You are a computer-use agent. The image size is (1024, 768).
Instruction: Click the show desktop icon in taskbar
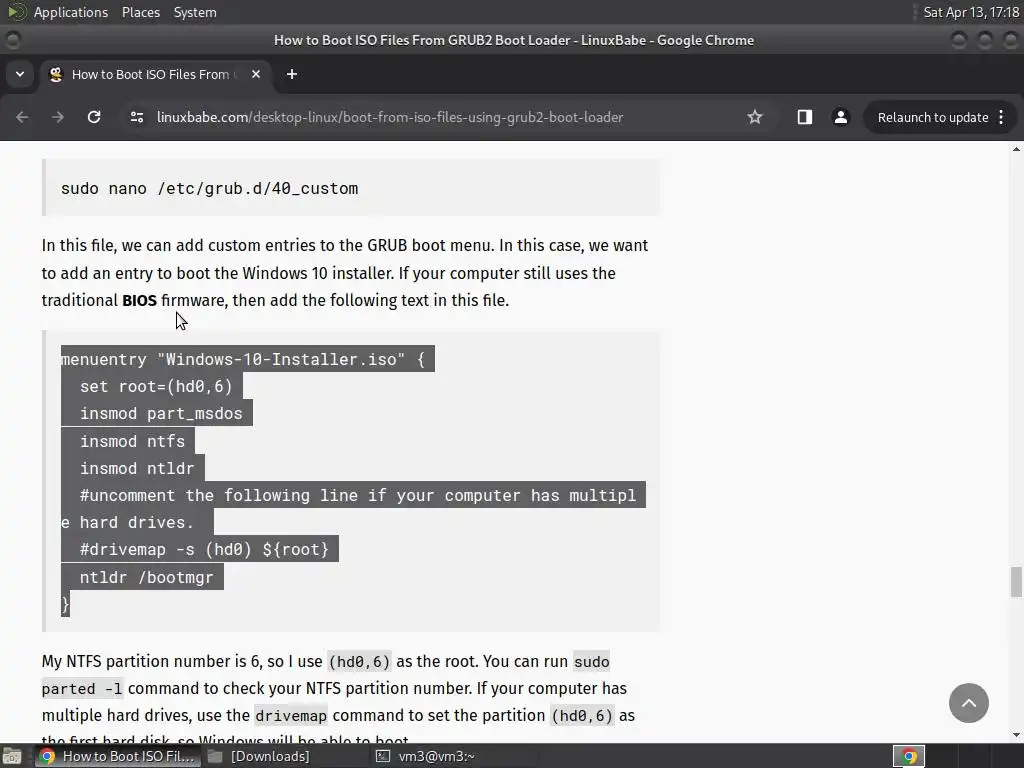click(x=12, y=756)
